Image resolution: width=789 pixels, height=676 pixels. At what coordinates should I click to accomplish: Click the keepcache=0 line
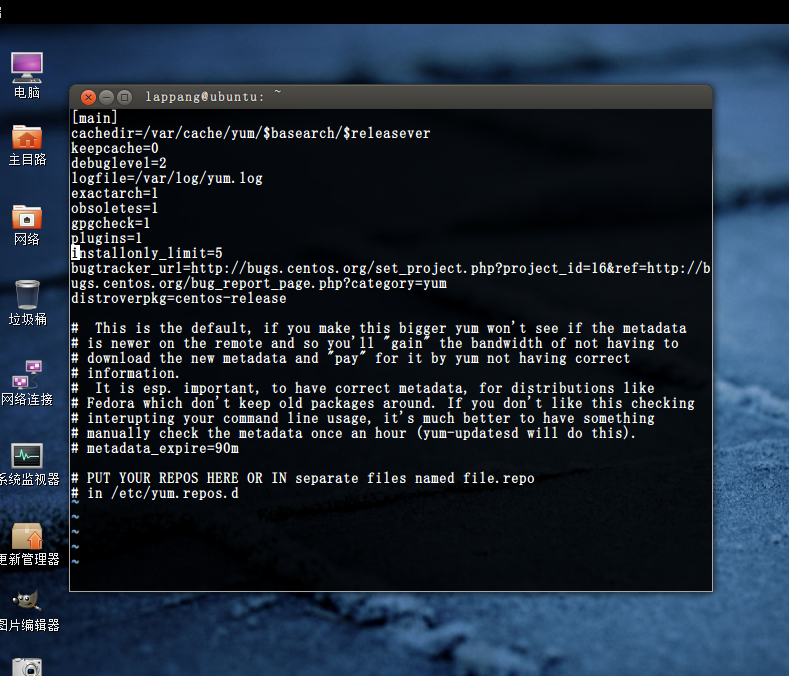[x=115, y=148]
